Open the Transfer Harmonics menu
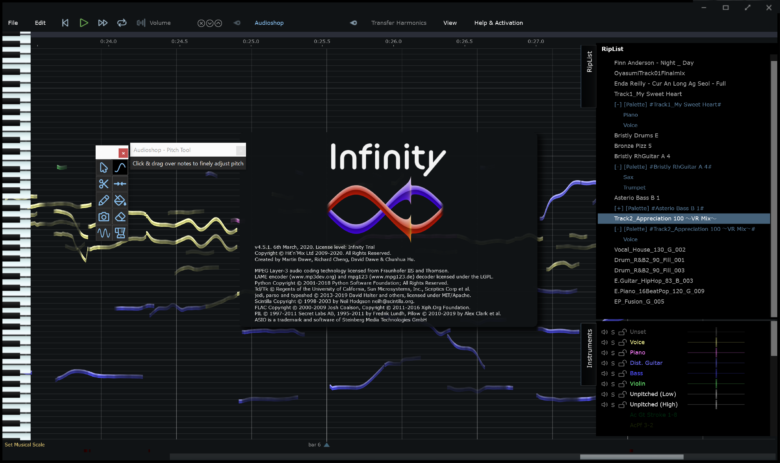Screen dimensions: 780x463 [x=398, y=23]
